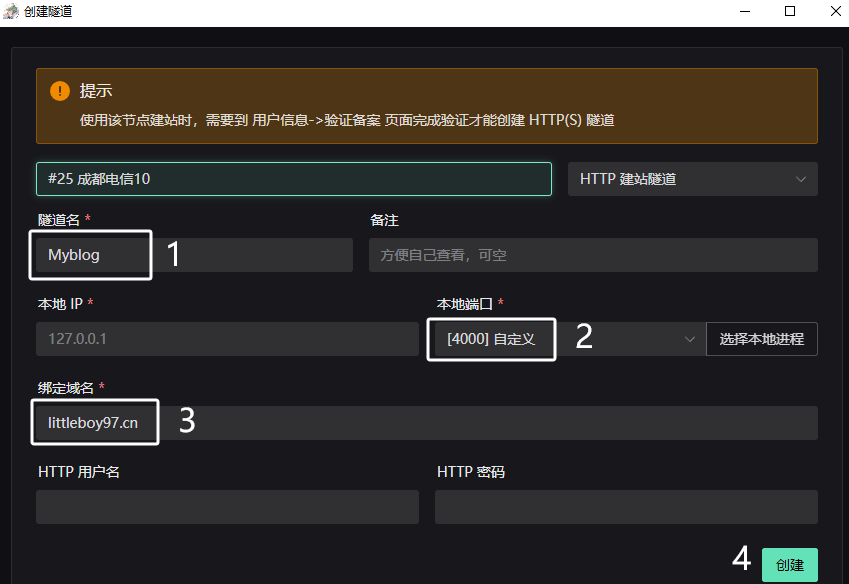Click the green 创建 button
This screenshot has width=849, height=584.
789,565
